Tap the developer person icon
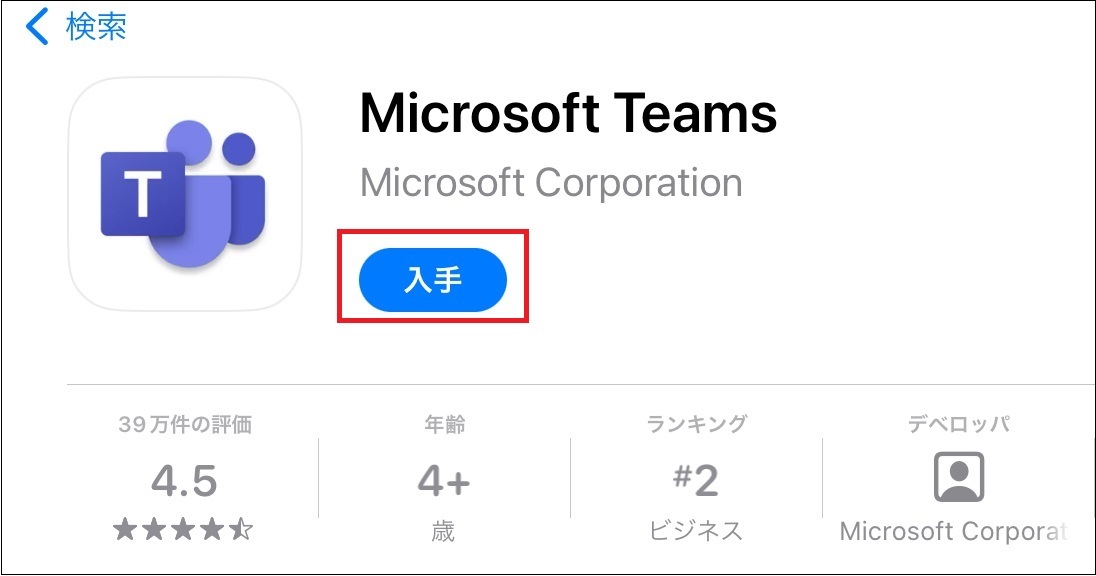 point(959,477)
